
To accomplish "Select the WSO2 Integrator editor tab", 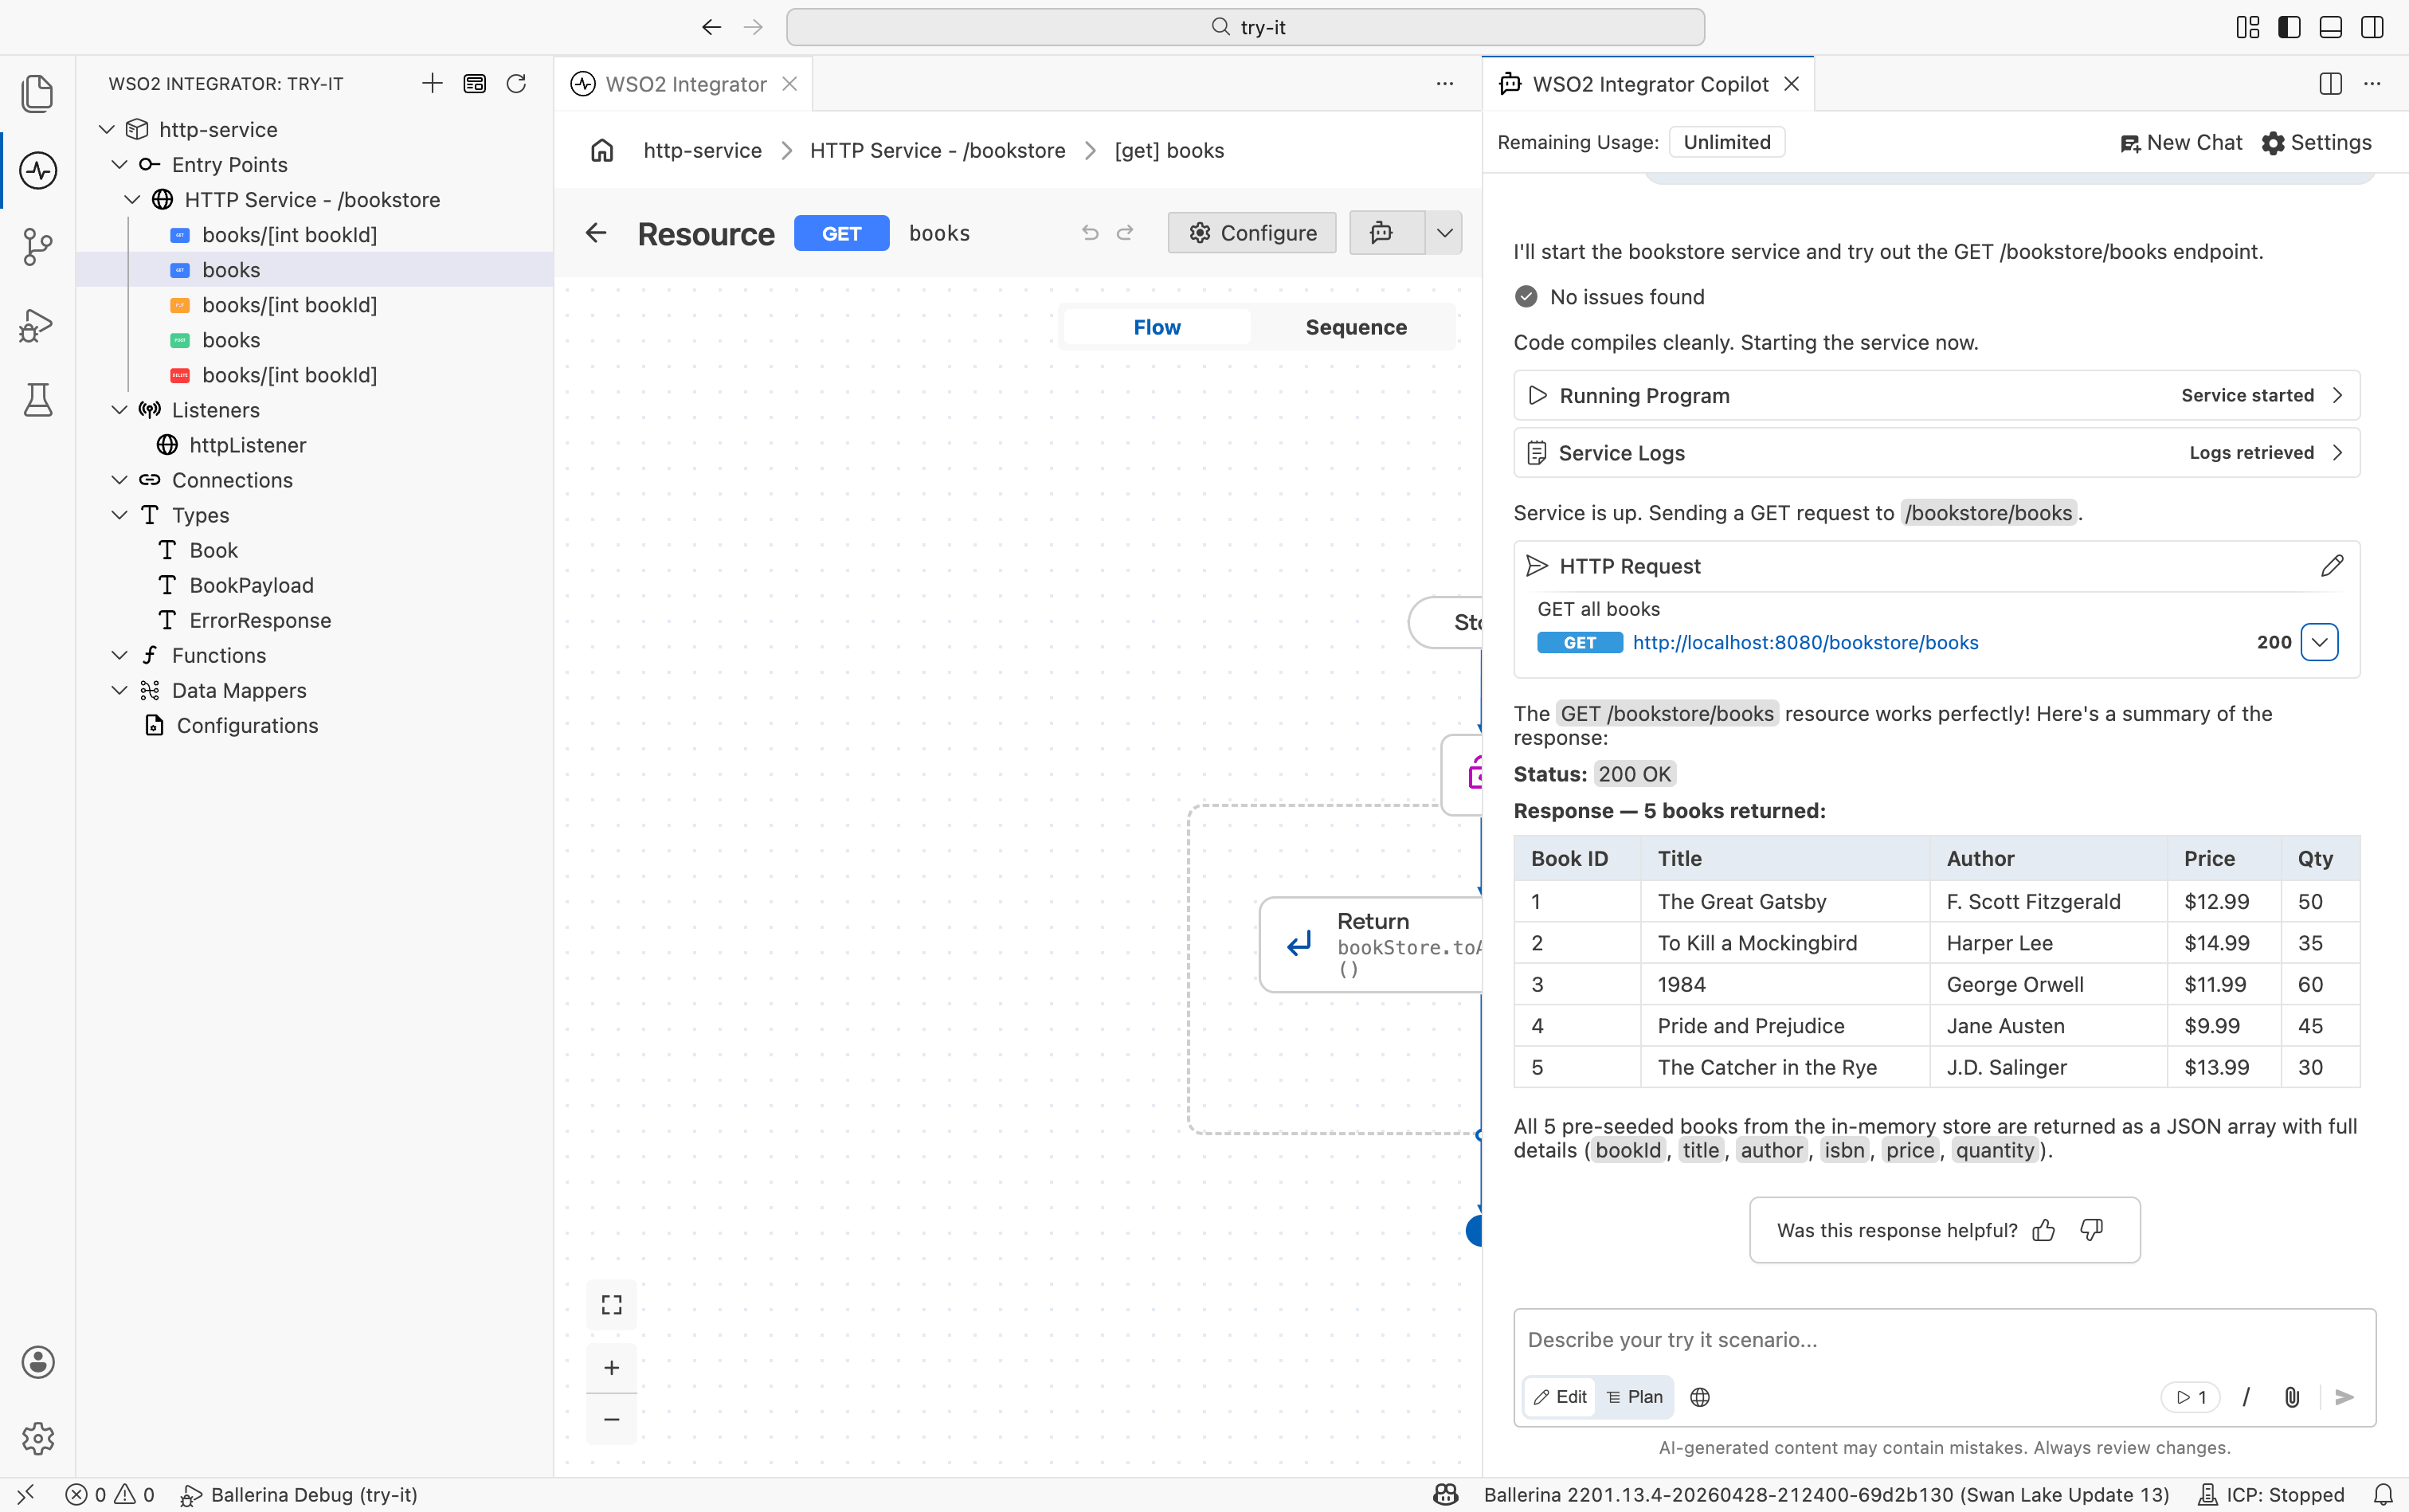I will coord(685,84).
